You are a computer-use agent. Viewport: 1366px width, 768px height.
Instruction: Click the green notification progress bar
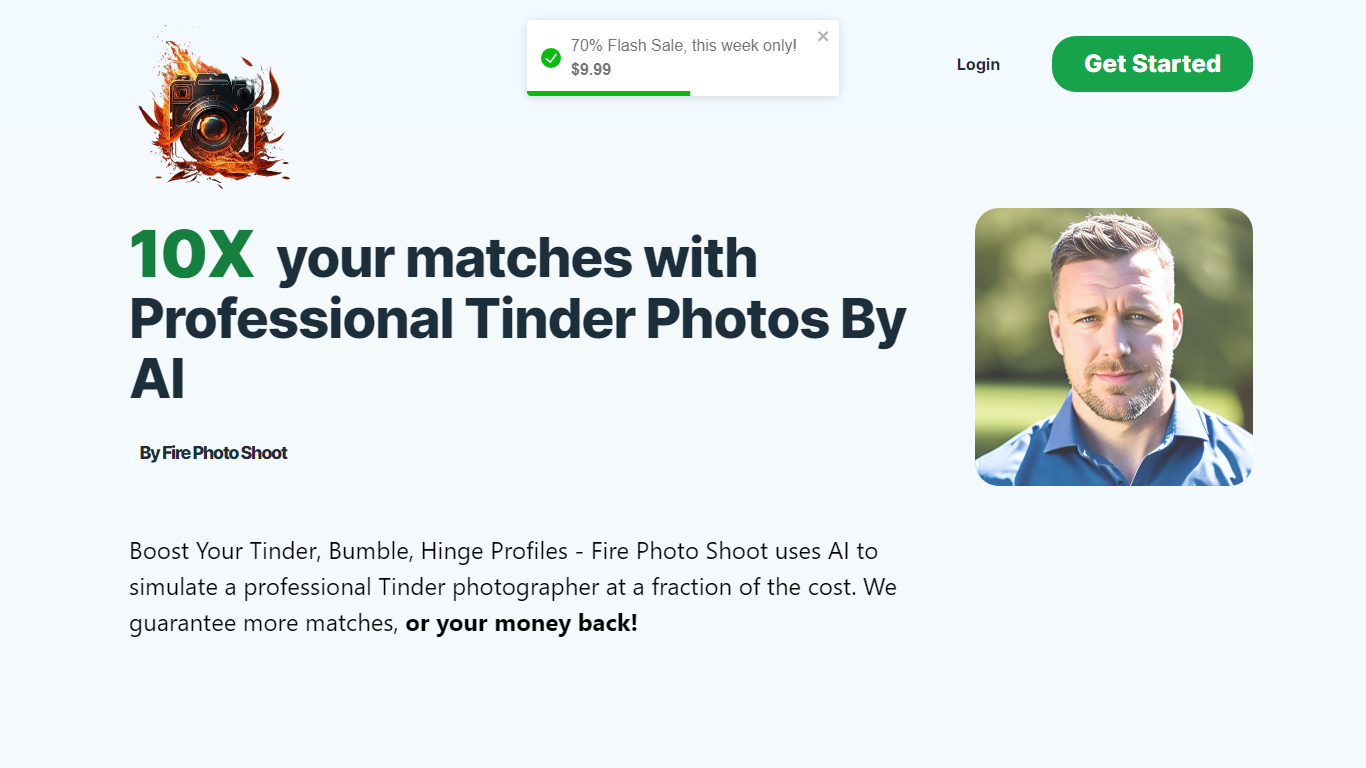(x=608, y=93)
